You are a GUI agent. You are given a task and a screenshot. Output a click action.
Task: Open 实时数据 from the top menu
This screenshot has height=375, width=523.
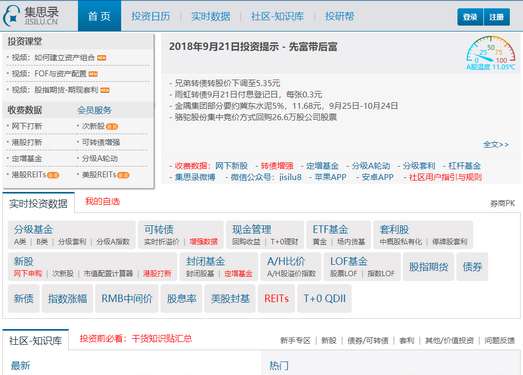pos(211,16)
